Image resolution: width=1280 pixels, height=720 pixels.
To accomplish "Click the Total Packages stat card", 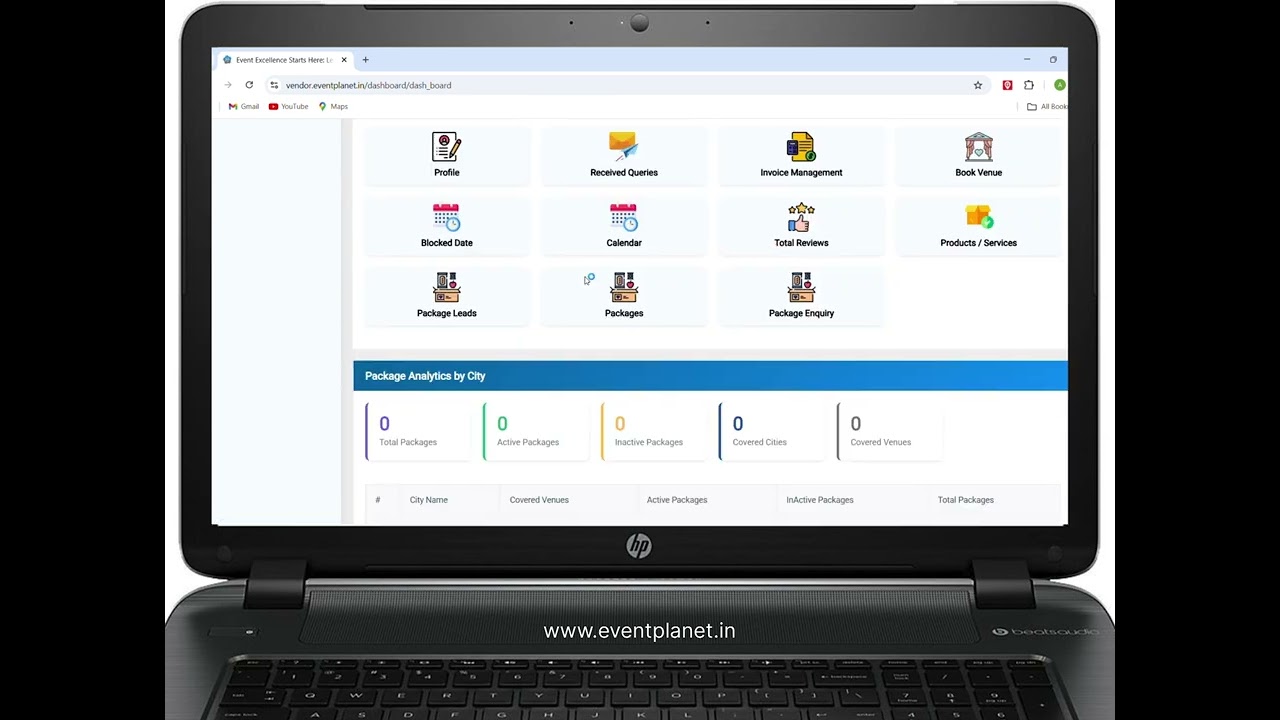I will point(418,432).
